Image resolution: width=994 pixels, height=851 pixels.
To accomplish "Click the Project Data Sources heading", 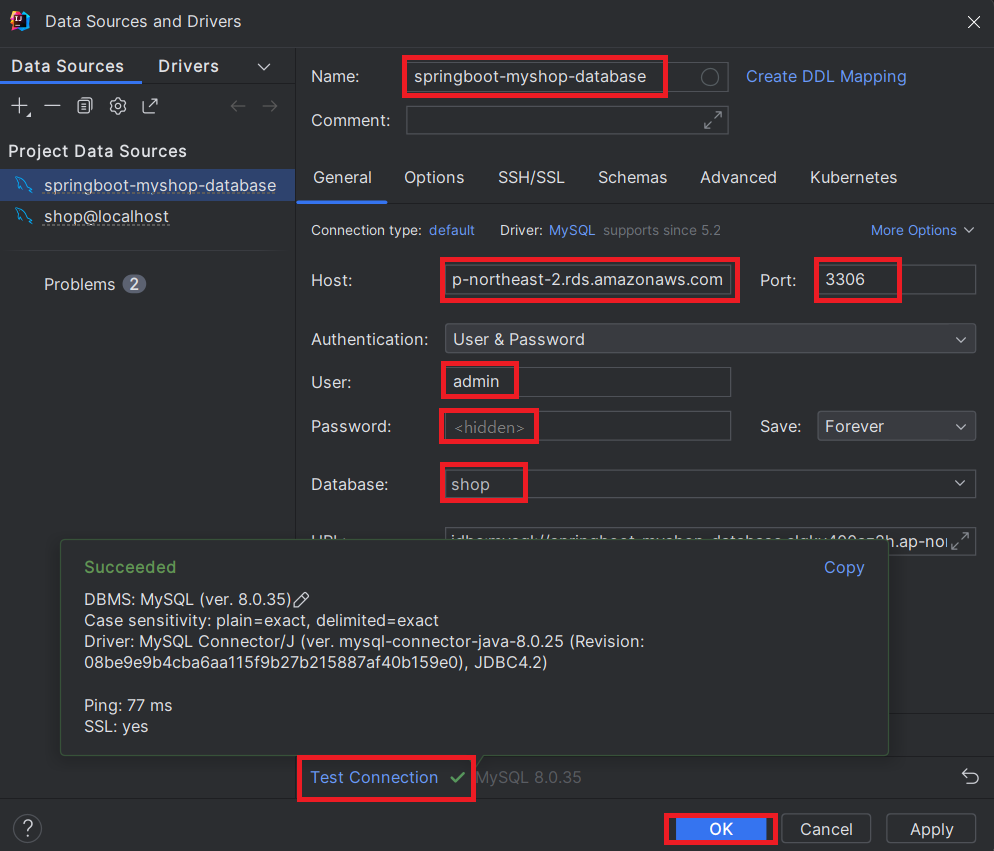I will (x=98, y=151).
